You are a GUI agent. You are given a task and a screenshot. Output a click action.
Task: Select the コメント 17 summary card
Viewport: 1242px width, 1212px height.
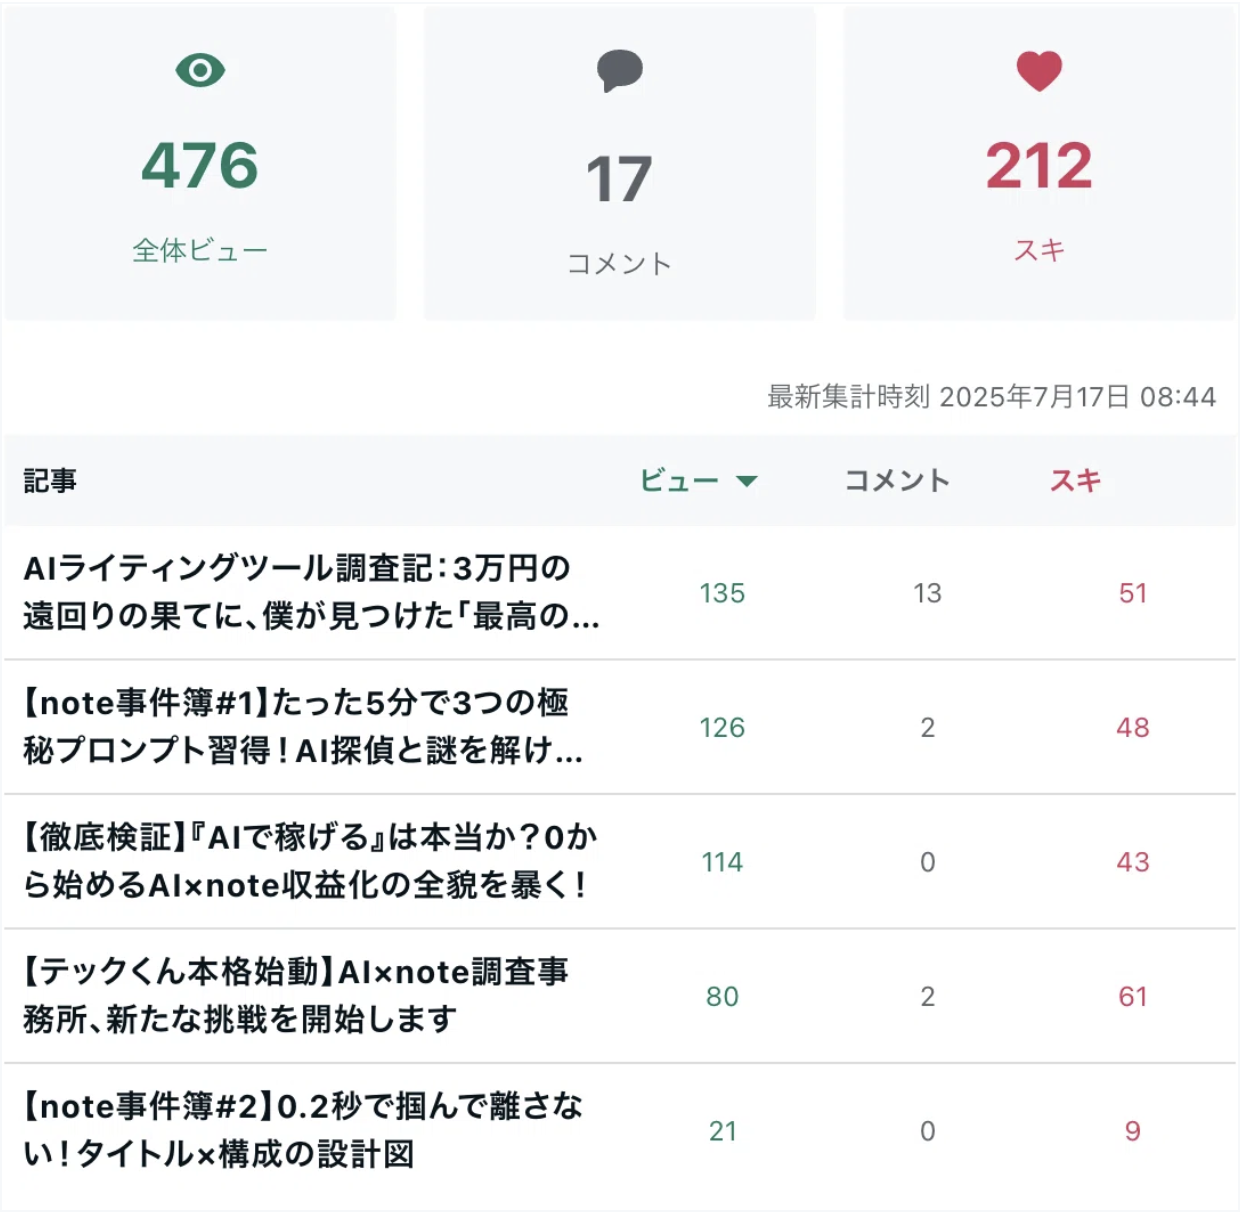point(620,164)
